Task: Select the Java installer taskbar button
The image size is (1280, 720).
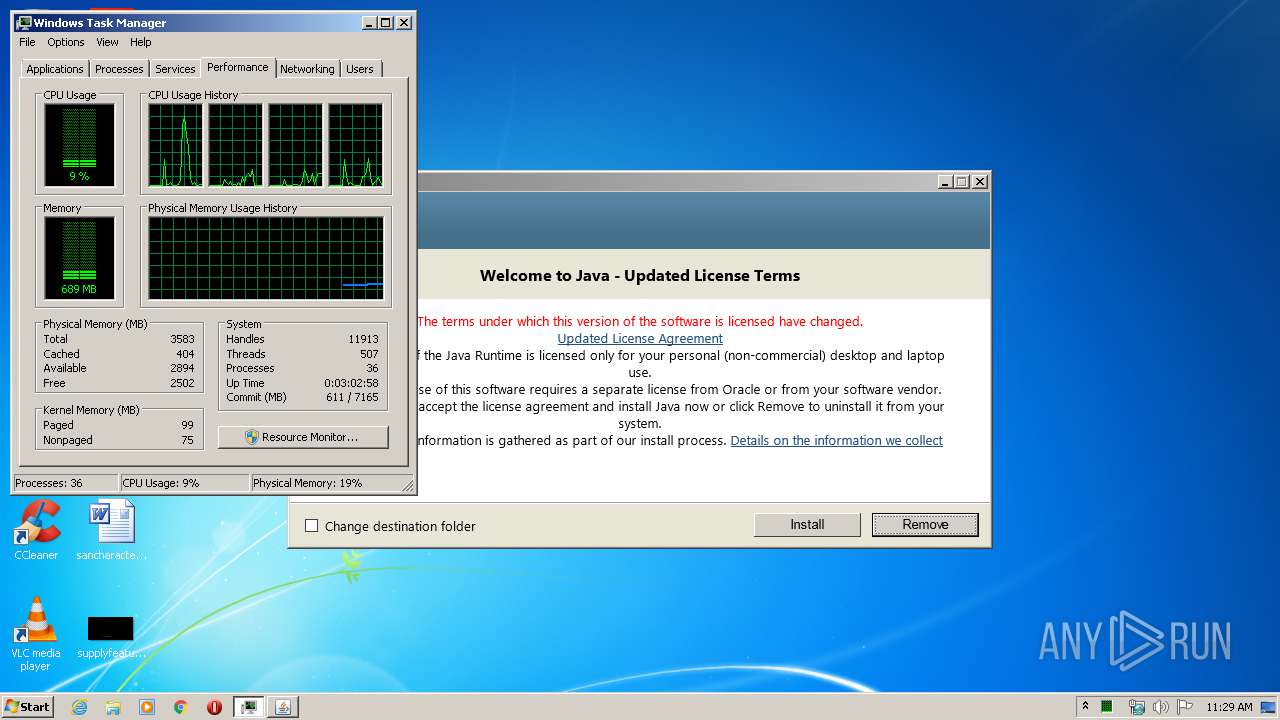Action: point(282,707)
